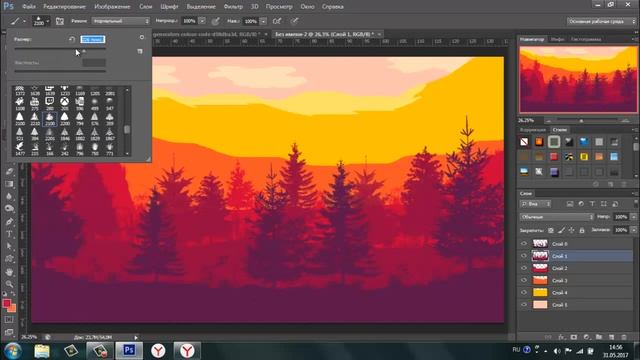
Task: Click the brush size slider track
Action: click(x=60, y=48)
